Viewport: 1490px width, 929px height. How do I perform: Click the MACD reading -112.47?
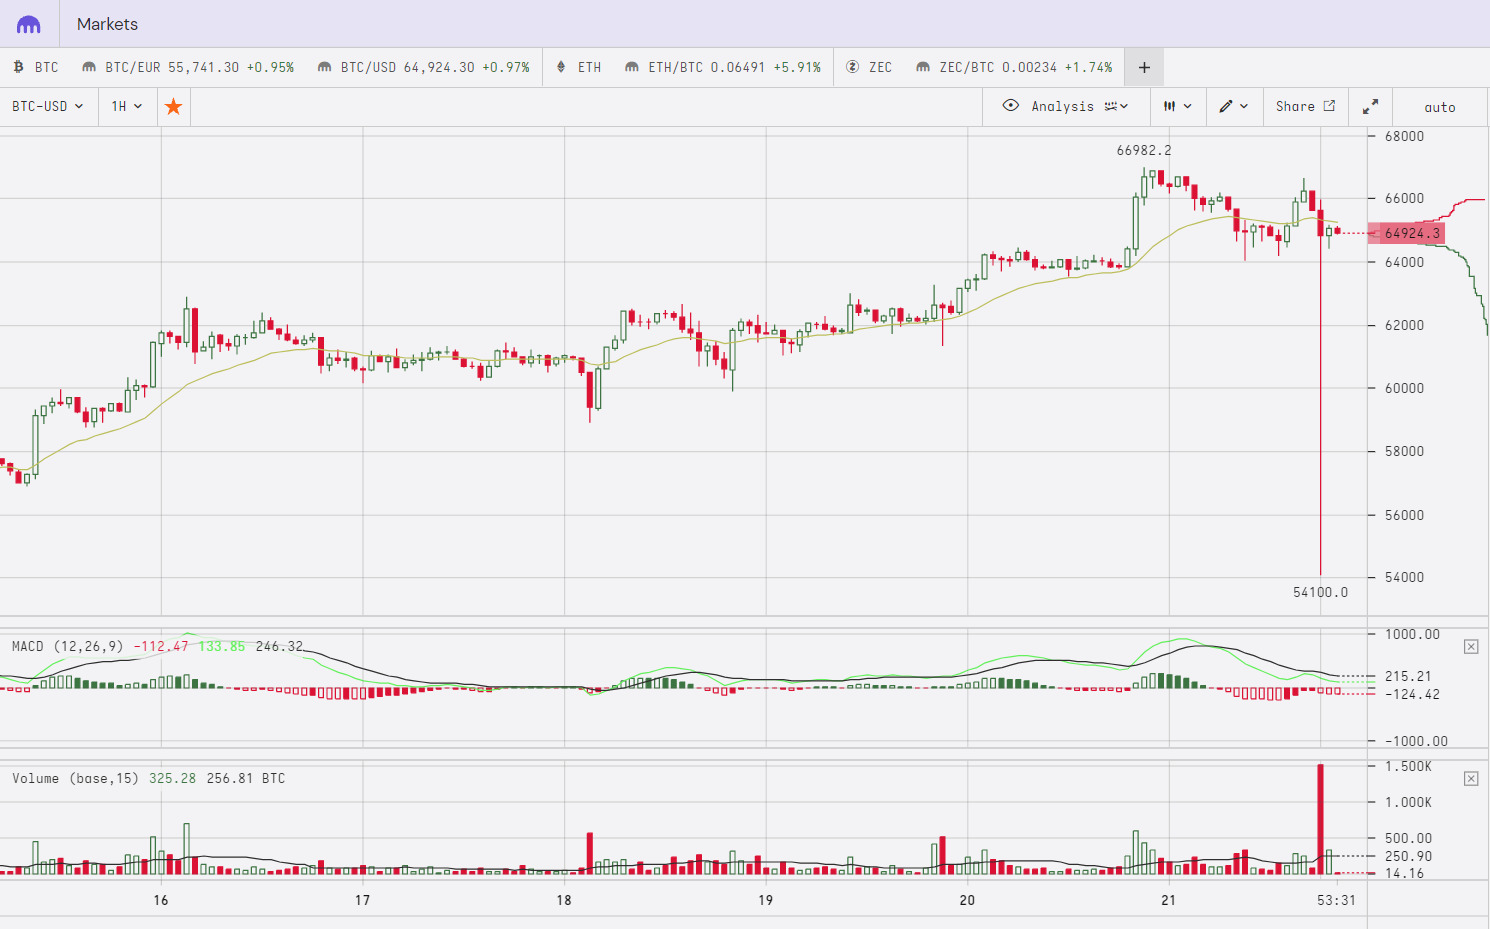pos(161,646)
